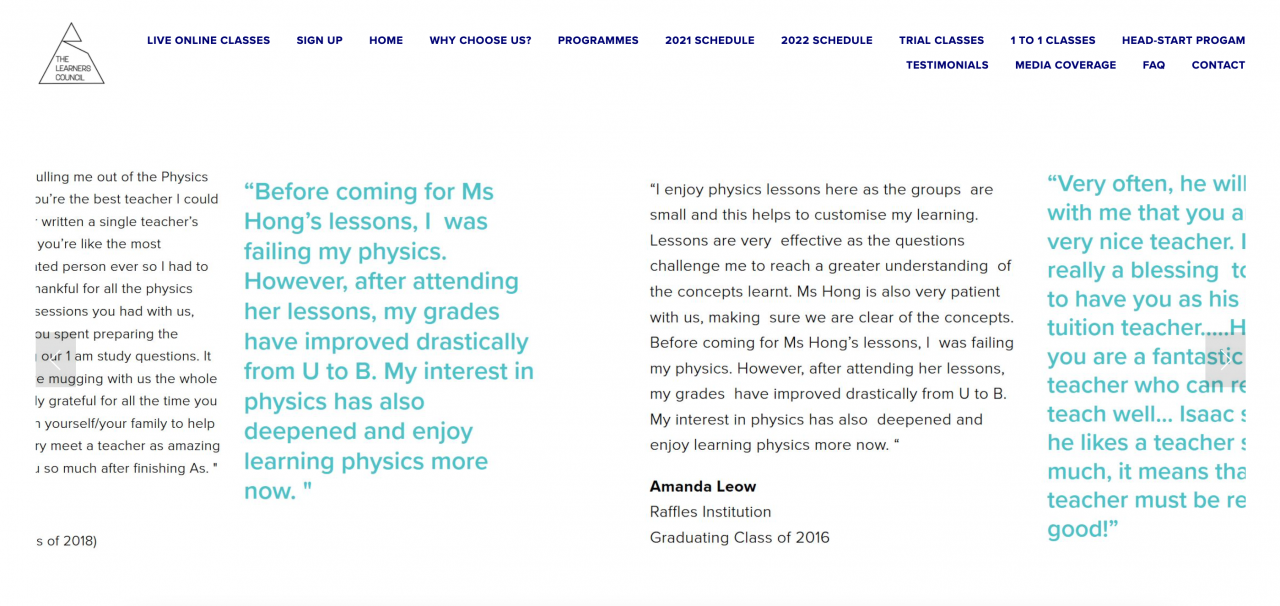Open WHY CHOOSE US? section
1280x606 pixels.
click(x=480, y=40)
